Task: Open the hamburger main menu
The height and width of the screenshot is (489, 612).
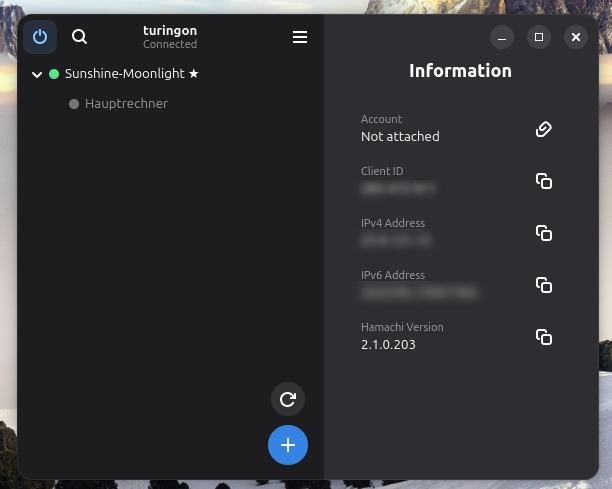Action: [300, 37]
